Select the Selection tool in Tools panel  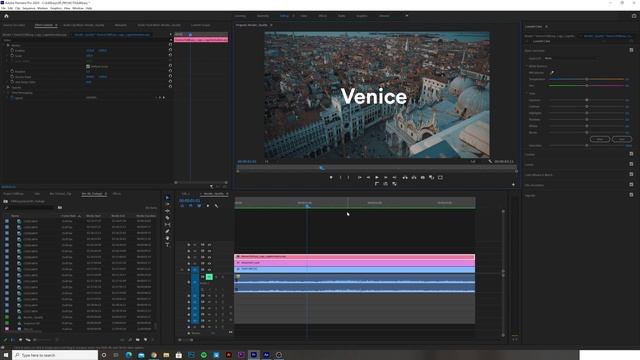(x=167, y=198)
